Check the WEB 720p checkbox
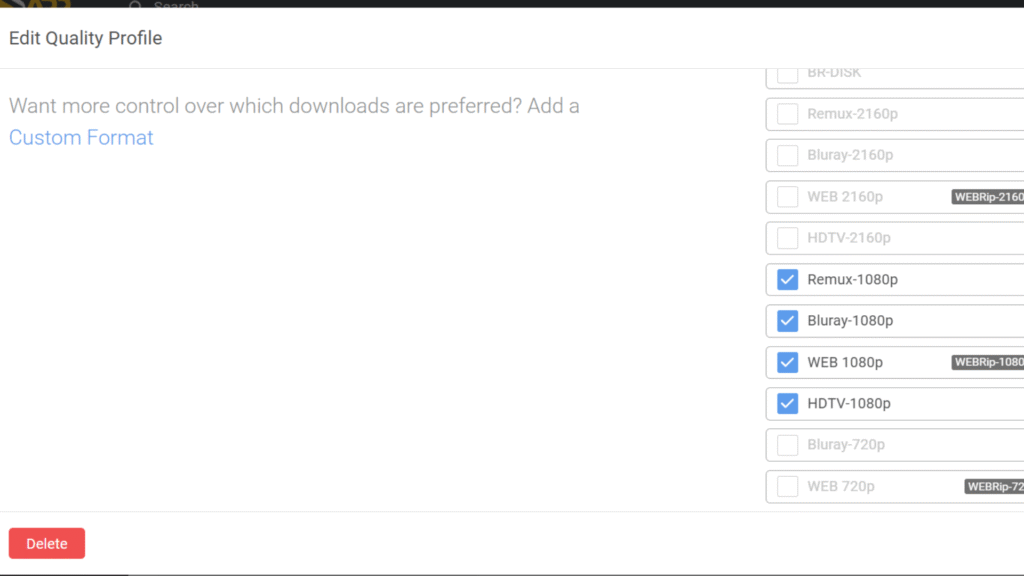This screenshot has height=576, width=1024. [x=788, y=487]
